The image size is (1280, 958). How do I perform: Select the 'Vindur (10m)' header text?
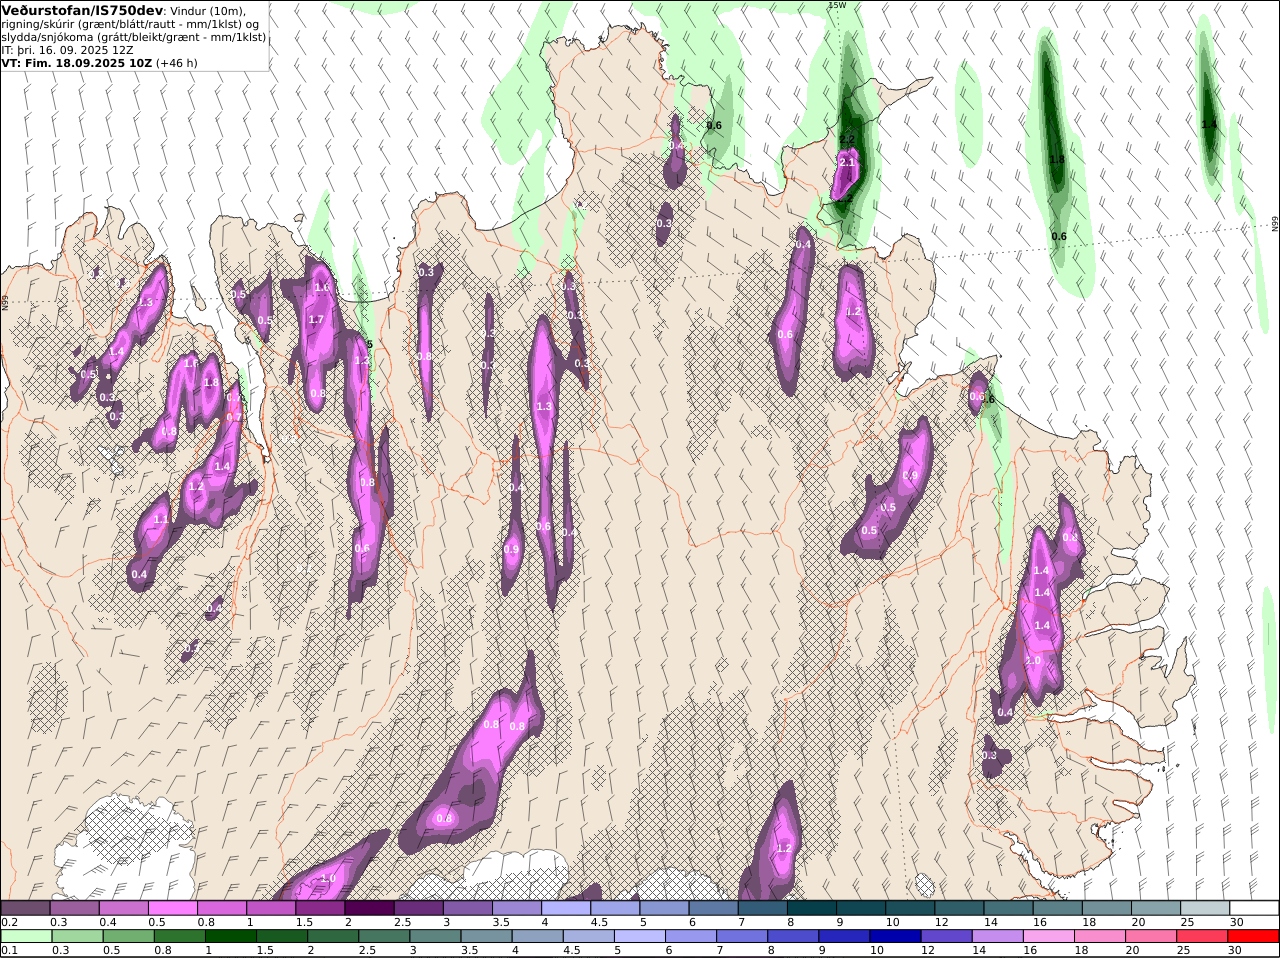tap(208, 11)
